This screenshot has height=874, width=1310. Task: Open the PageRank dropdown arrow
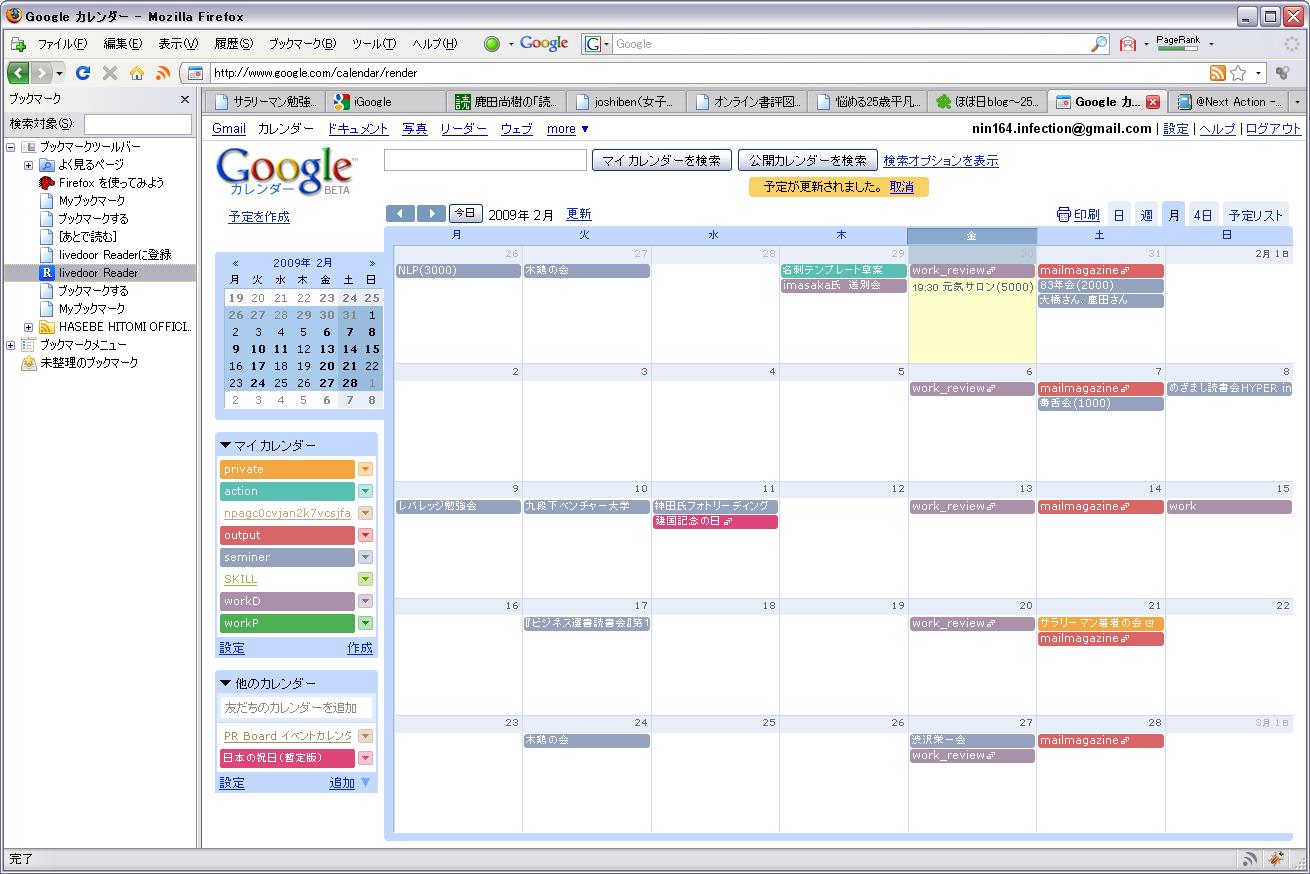point(1211,44)
